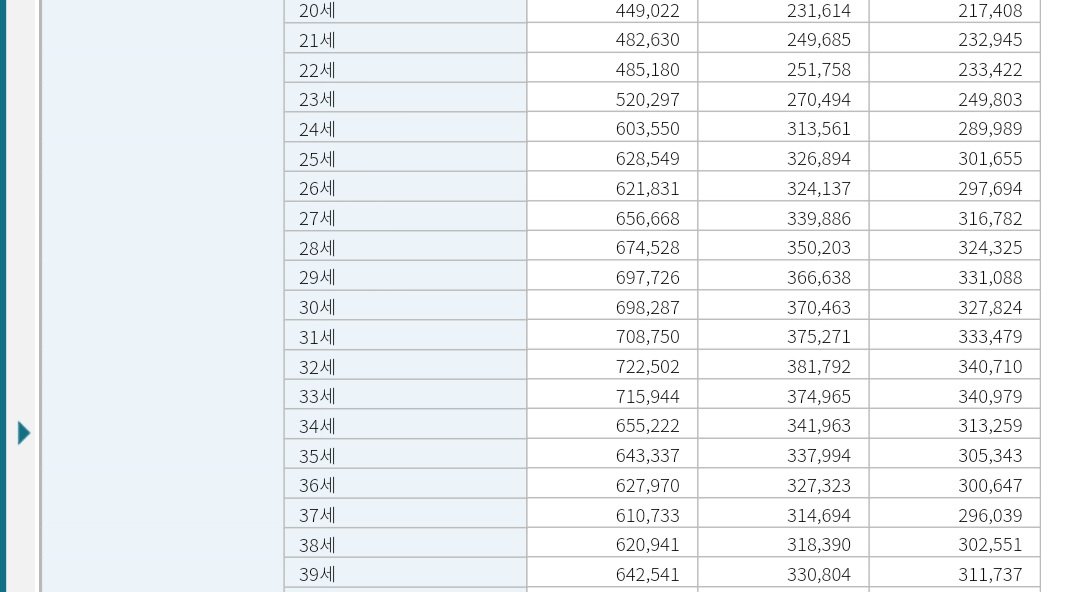The image size is (1080, 592).
Task: Click the cell showing 333,479
Action: pyautogui.click(x=990, y=336)
